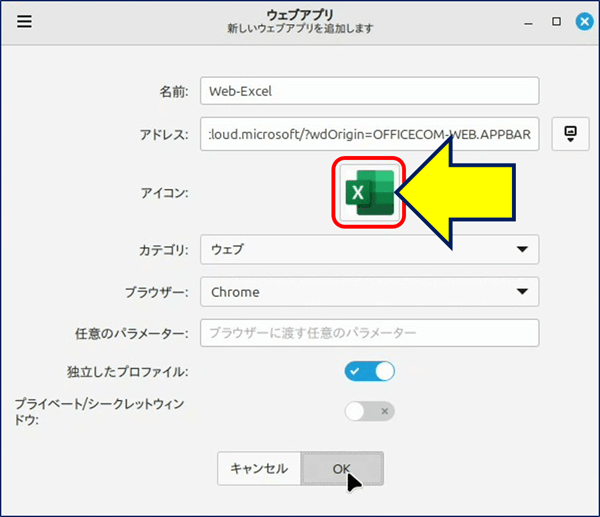Click the Excel icon chooser button
The width and height of the screenshot is (600, 517).
click(369, 192)
